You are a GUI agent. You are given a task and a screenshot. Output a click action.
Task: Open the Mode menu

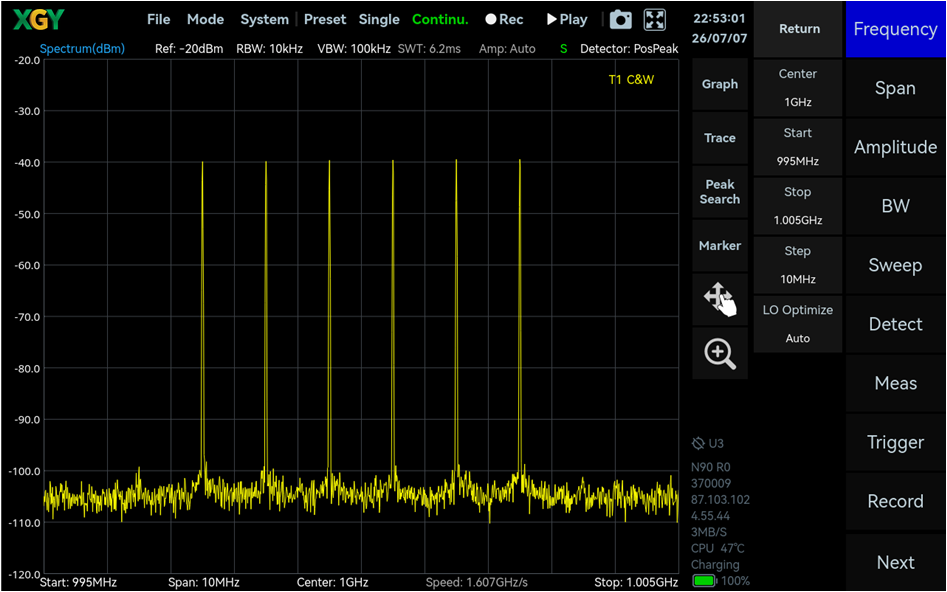[205, 19]
